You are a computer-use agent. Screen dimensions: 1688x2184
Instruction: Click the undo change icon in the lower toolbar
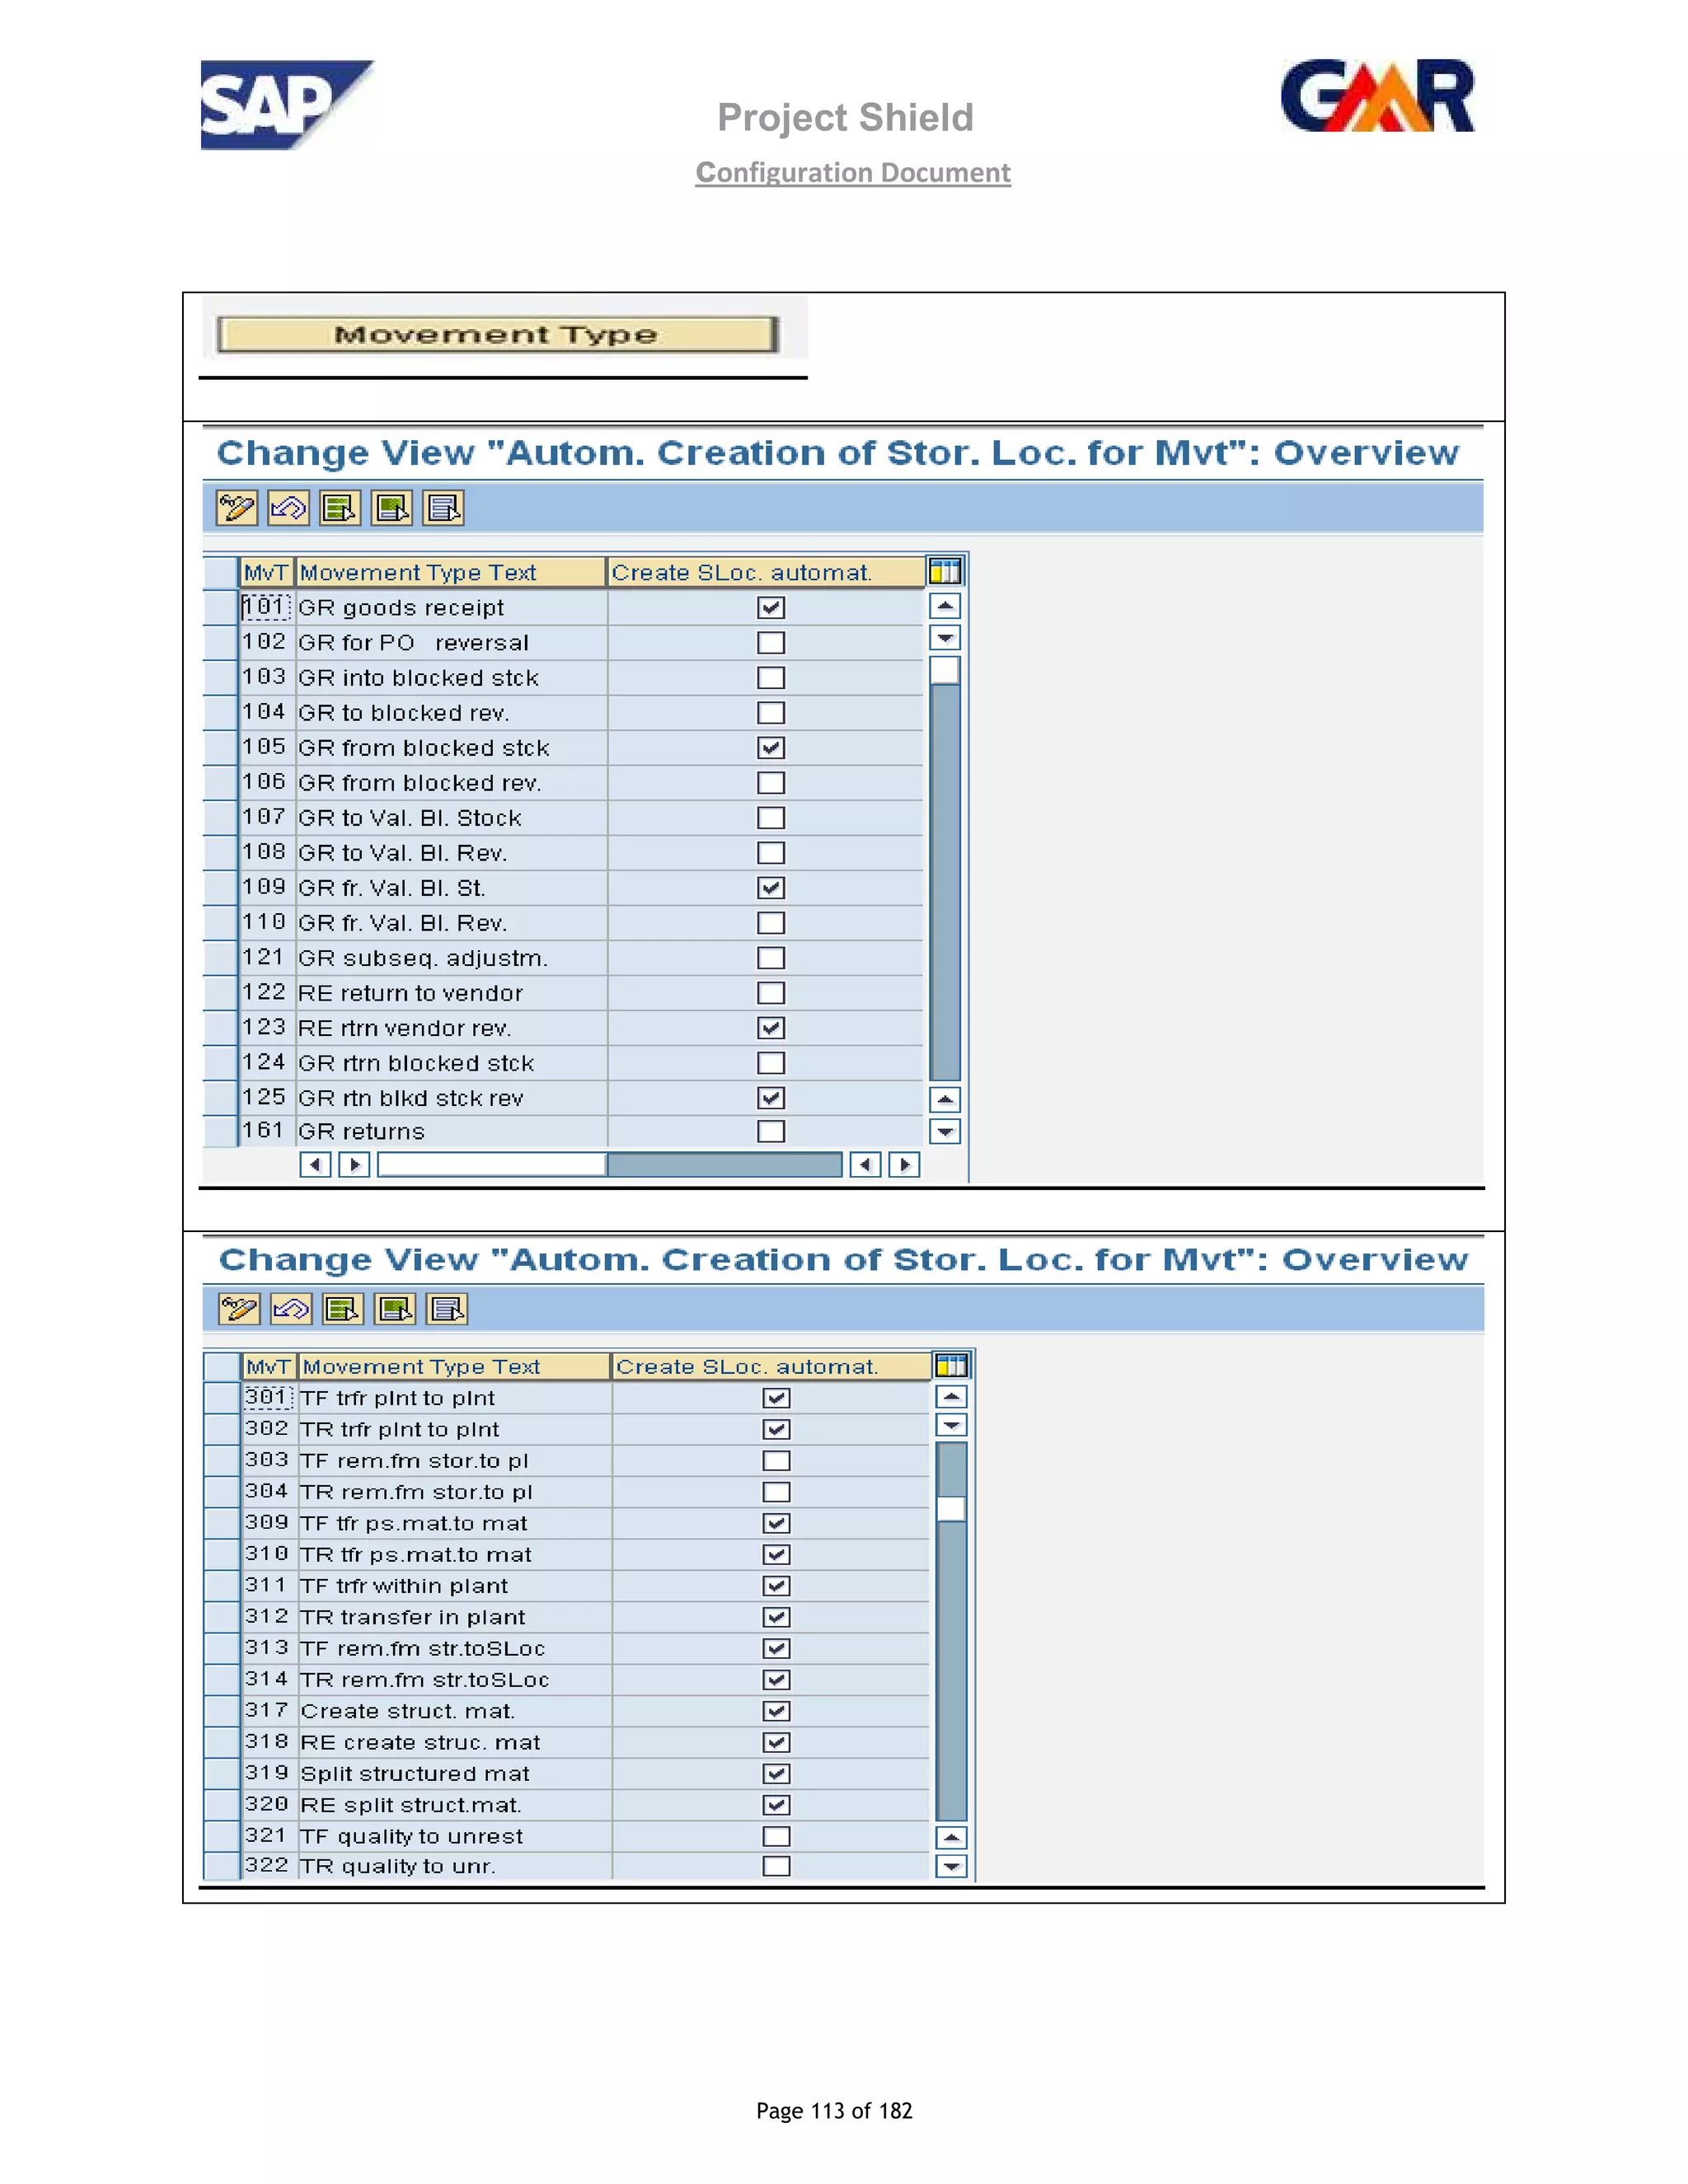(x=291, y=1309)
